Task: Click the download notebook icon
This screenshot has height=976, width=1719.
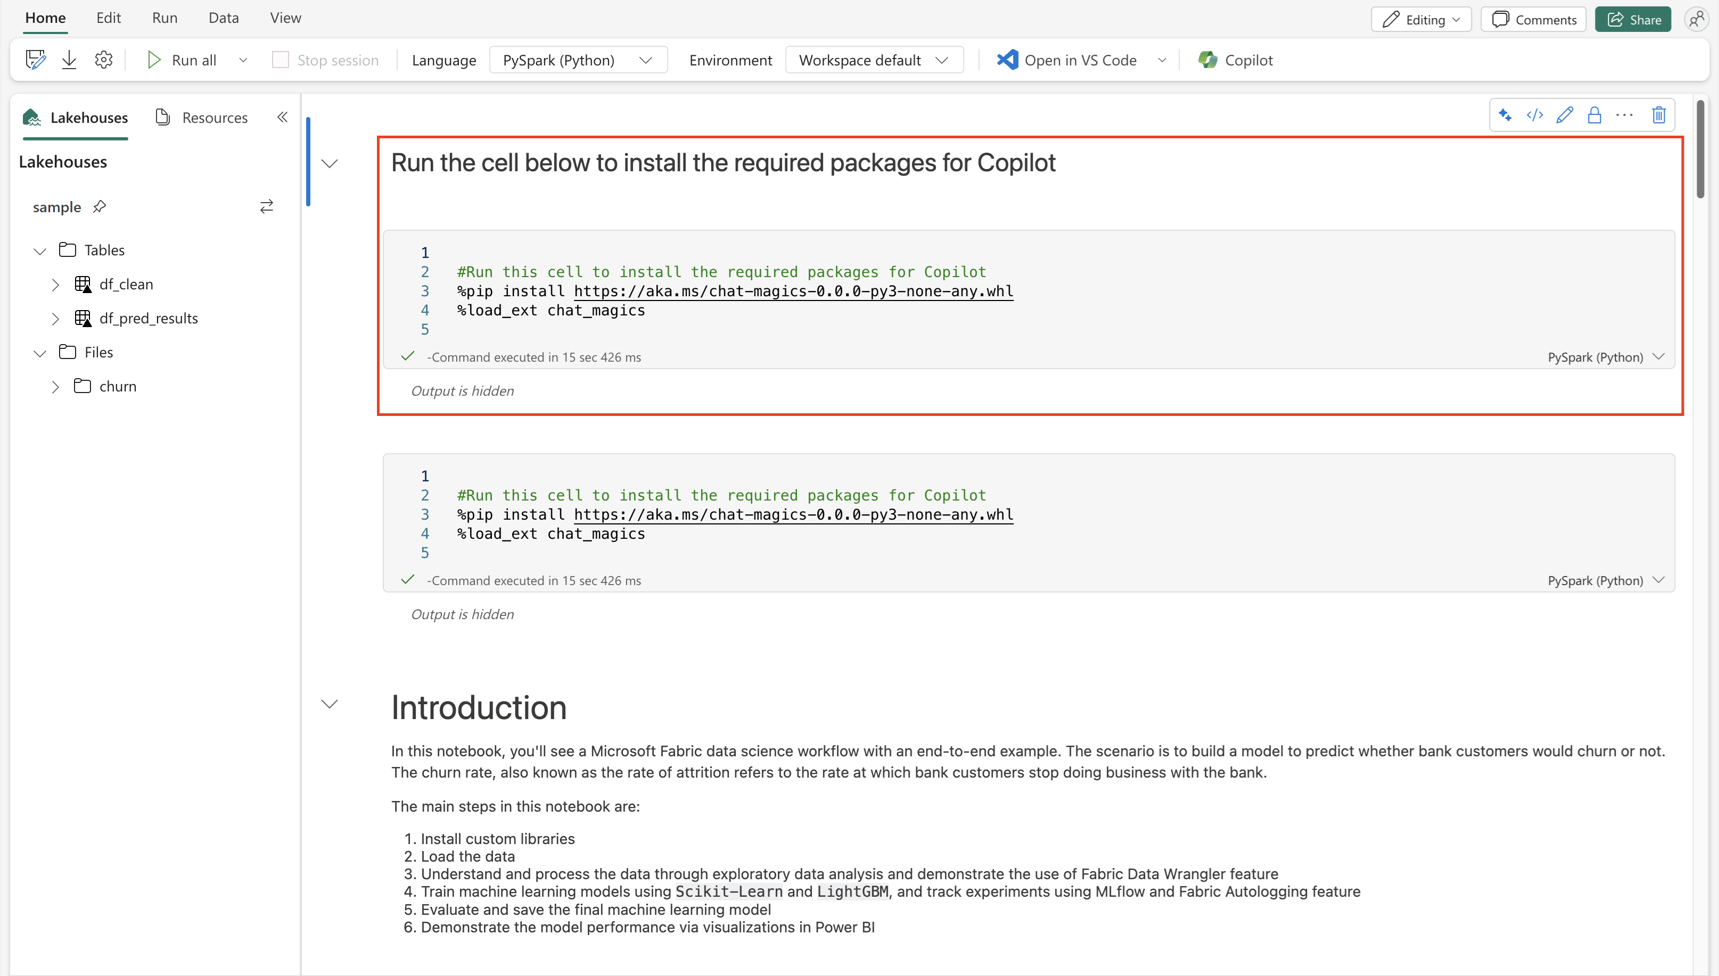Action: pos(68,59)
